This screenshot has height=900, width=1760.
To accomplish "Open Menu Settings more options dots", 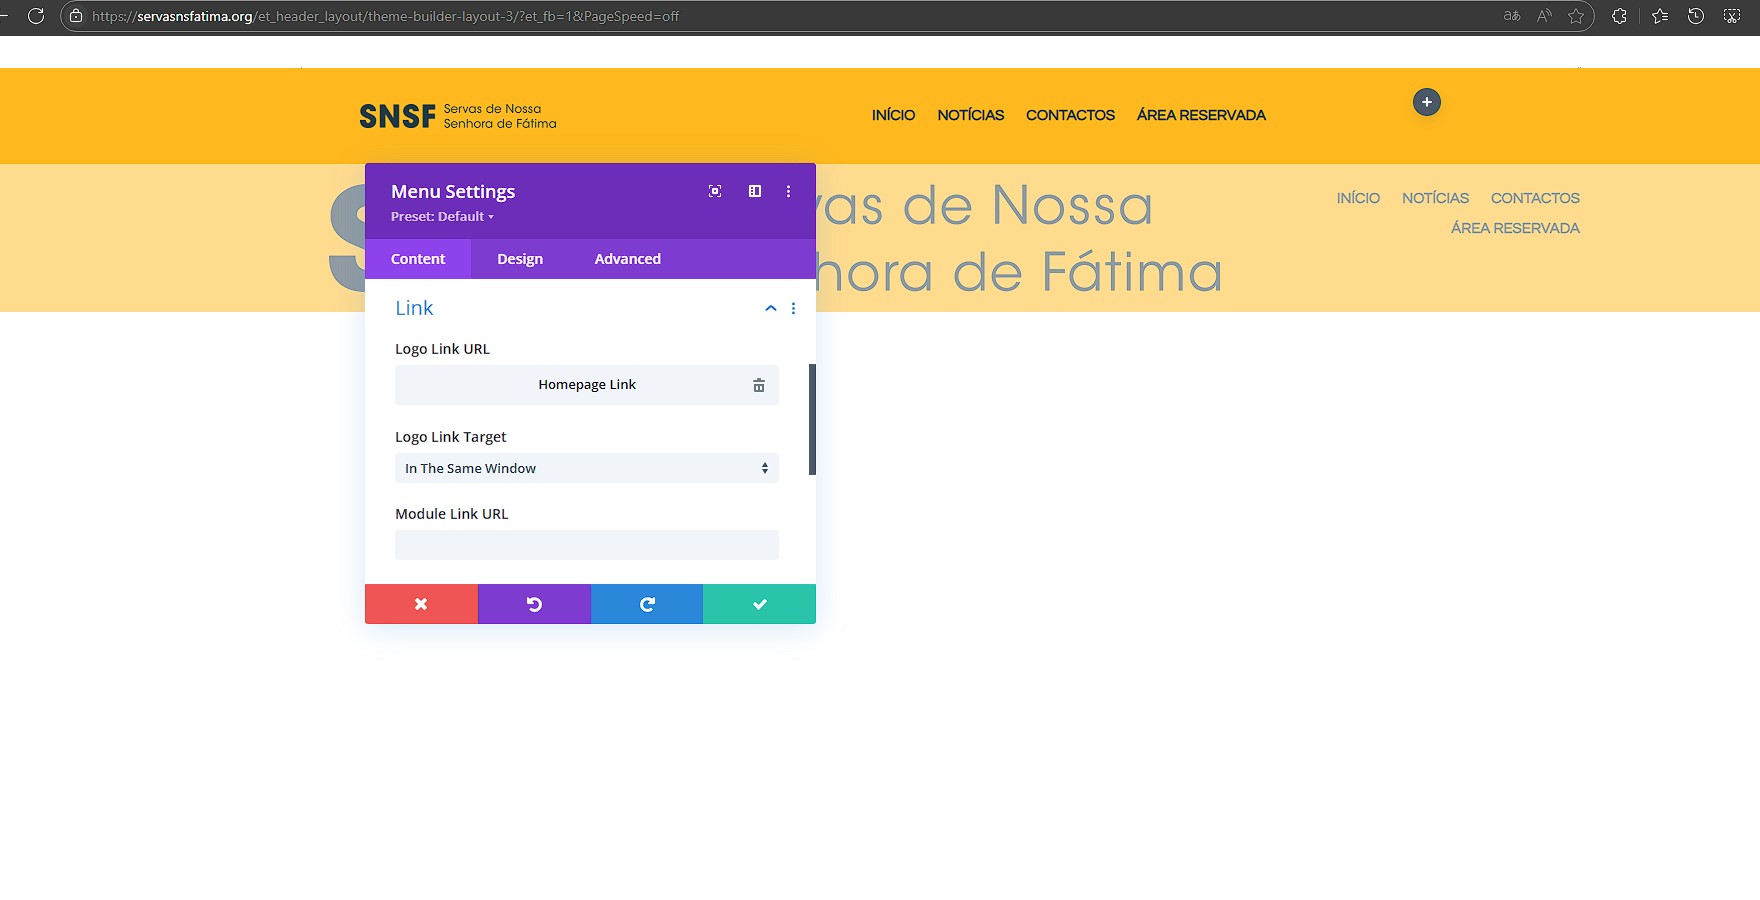I will click(788, 191).
